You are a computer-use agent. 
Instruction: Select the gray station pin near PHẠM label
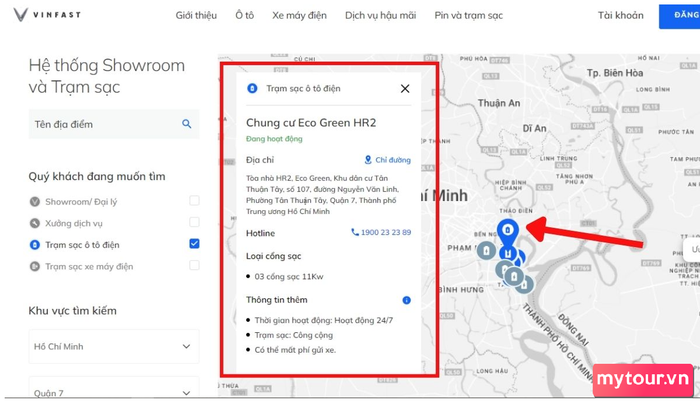point(486,251)
